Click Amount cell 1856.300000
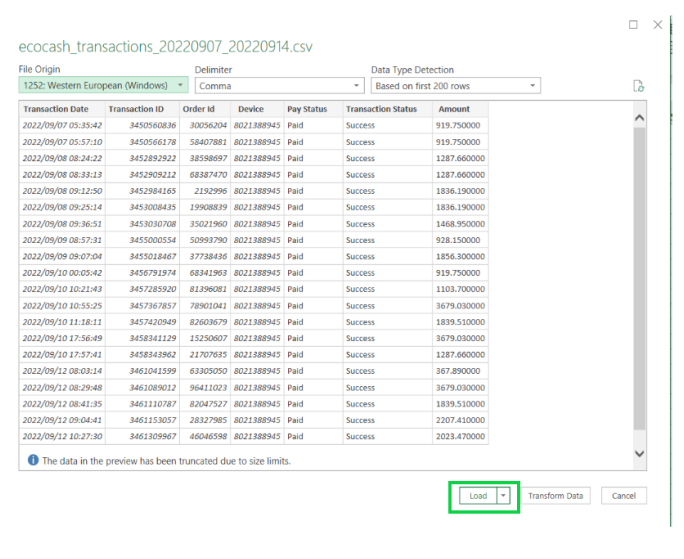This screenshot has width=684, height=559. (x=460, y=256)
